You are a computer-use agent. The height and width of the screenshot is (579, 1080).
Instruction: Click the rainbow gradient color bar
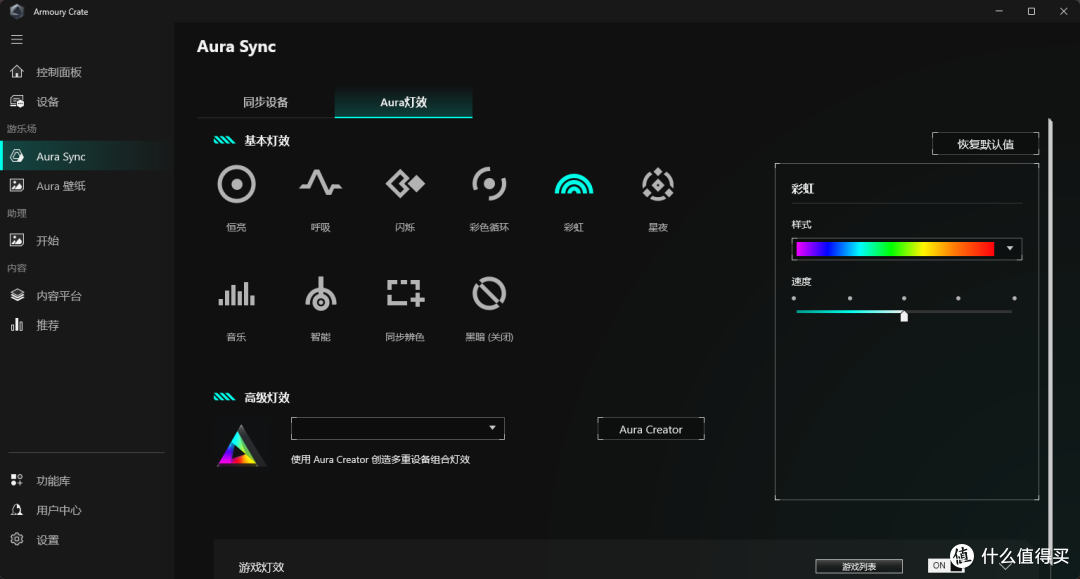tap(895, 249)
